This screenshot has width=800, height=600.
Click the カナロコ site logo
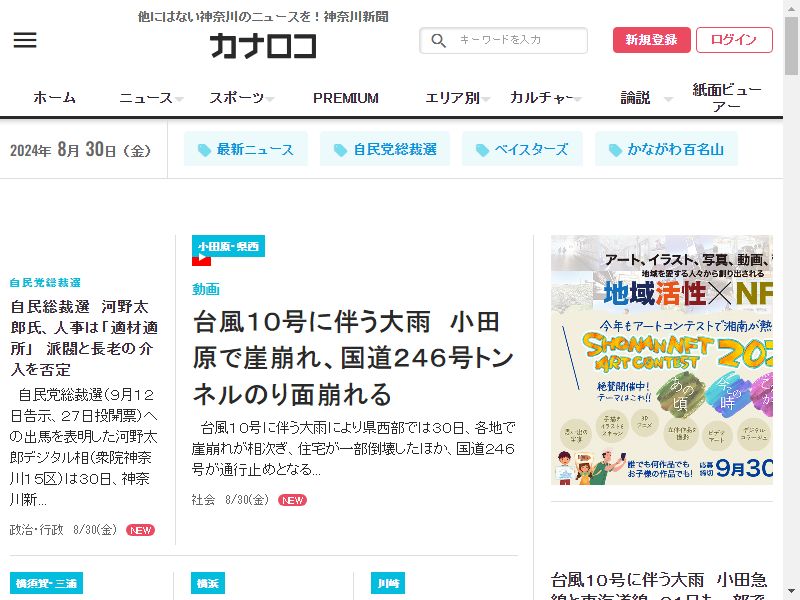coord(263,45)
